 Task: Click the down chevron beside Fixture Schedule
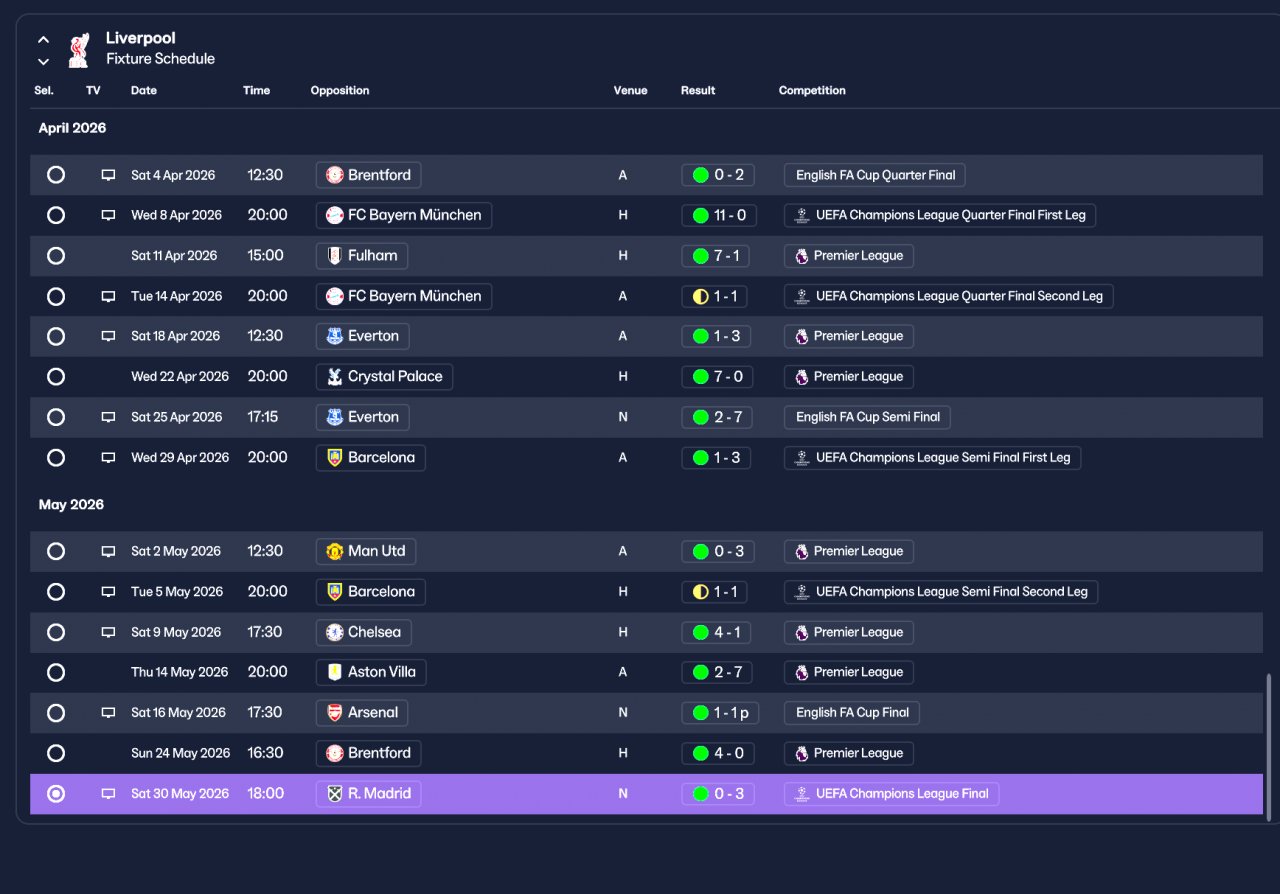click(x=43, y=62)
